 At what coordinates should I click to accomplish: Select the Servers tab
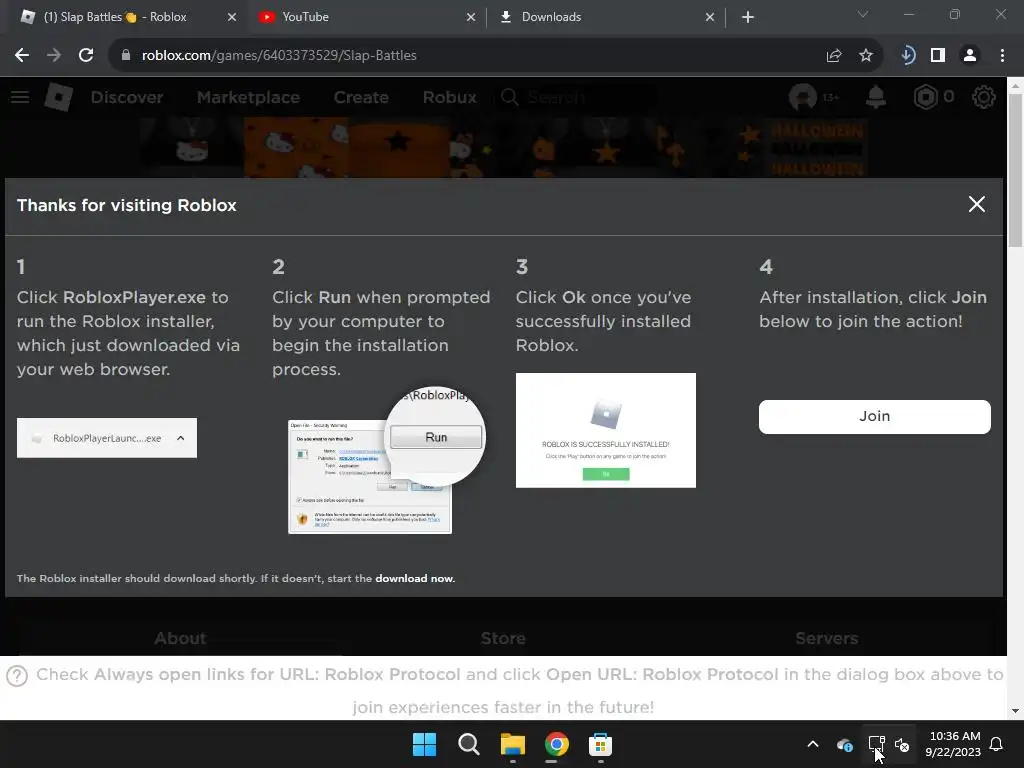click(x=827, y=638)
